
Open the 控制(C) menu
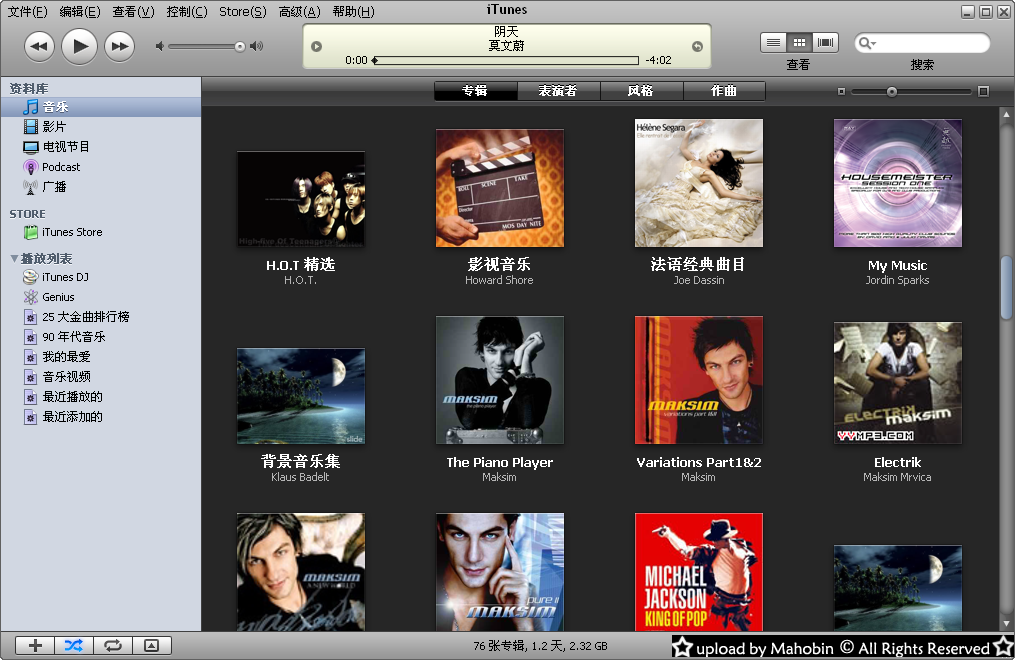(187, 12)
